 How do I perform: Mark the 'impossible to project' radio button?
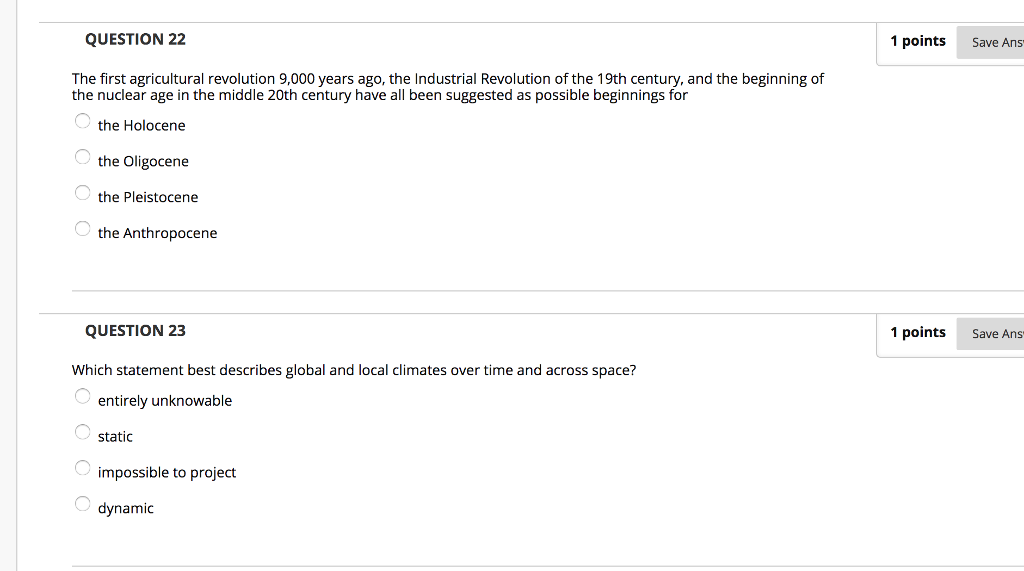(x=82, y=468)
